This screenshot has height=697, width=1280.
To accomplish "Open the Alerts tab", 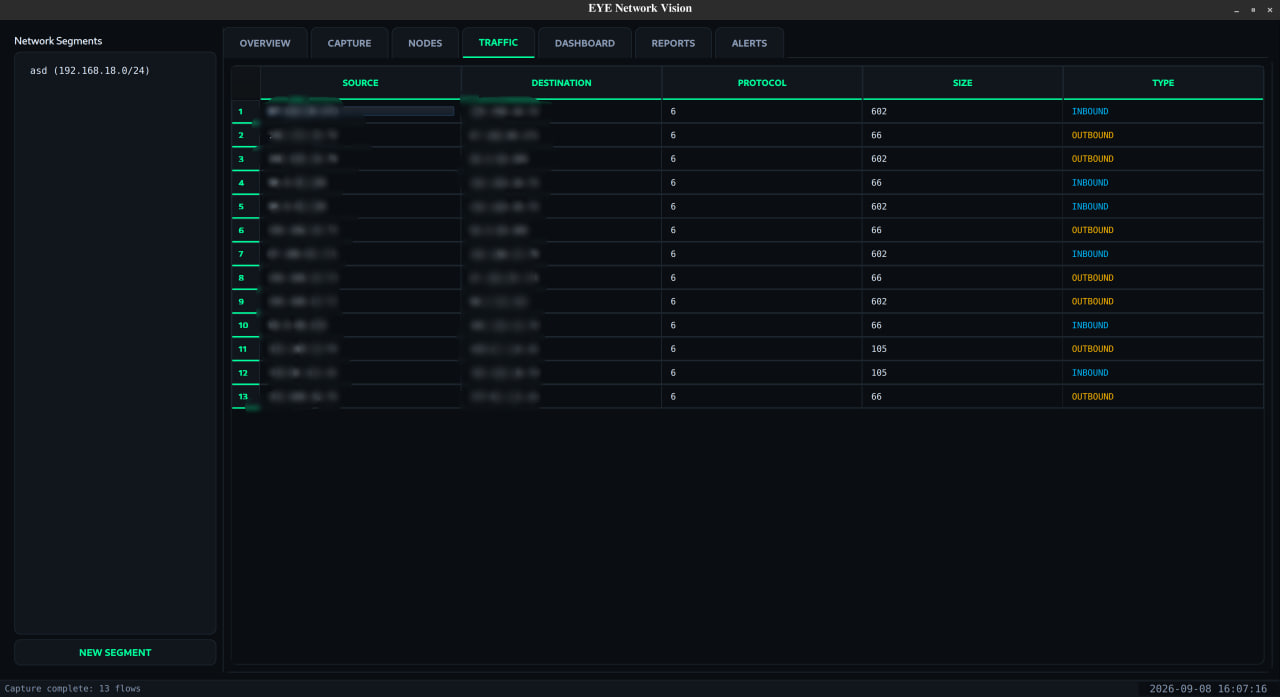I will (749, 43).
